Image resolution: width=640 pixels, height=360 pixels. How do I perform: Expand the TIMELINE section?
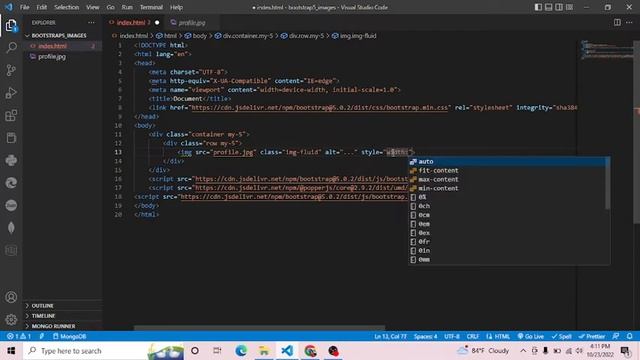(62, 316)
